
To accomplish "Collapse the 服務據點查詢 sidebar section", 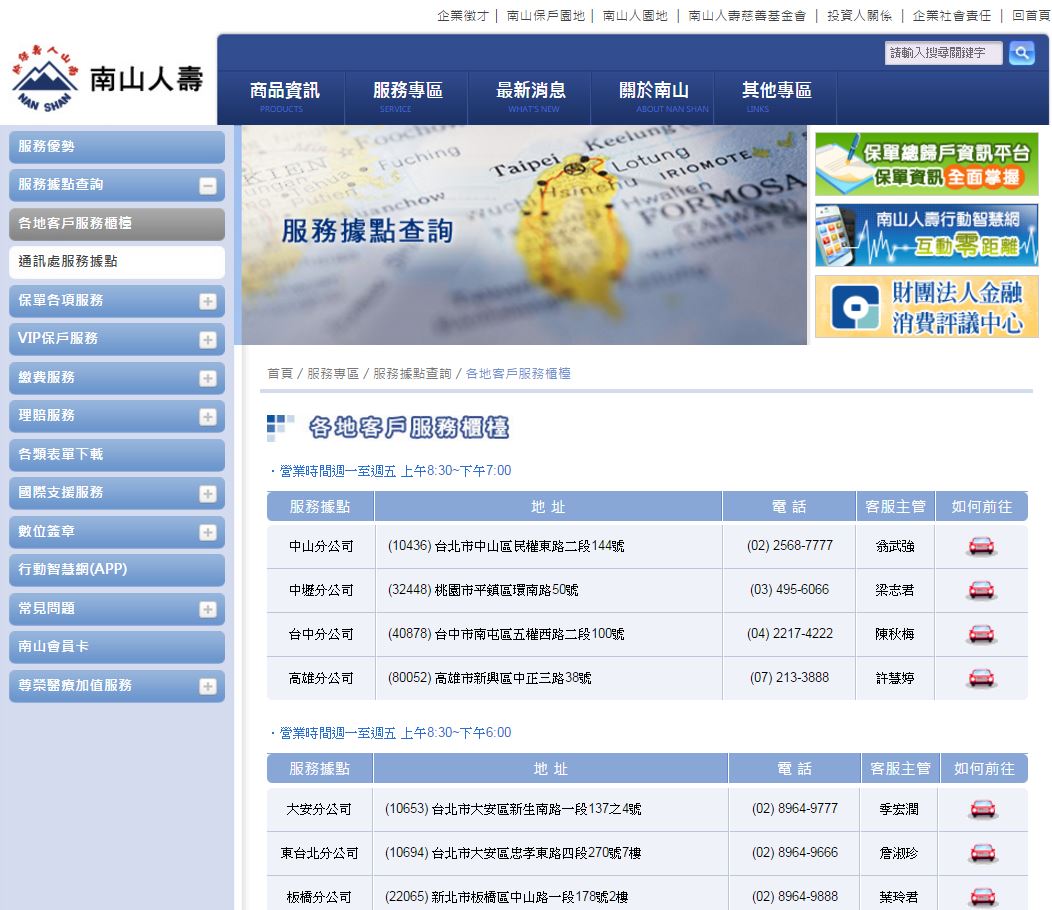I will pos(207,185).
